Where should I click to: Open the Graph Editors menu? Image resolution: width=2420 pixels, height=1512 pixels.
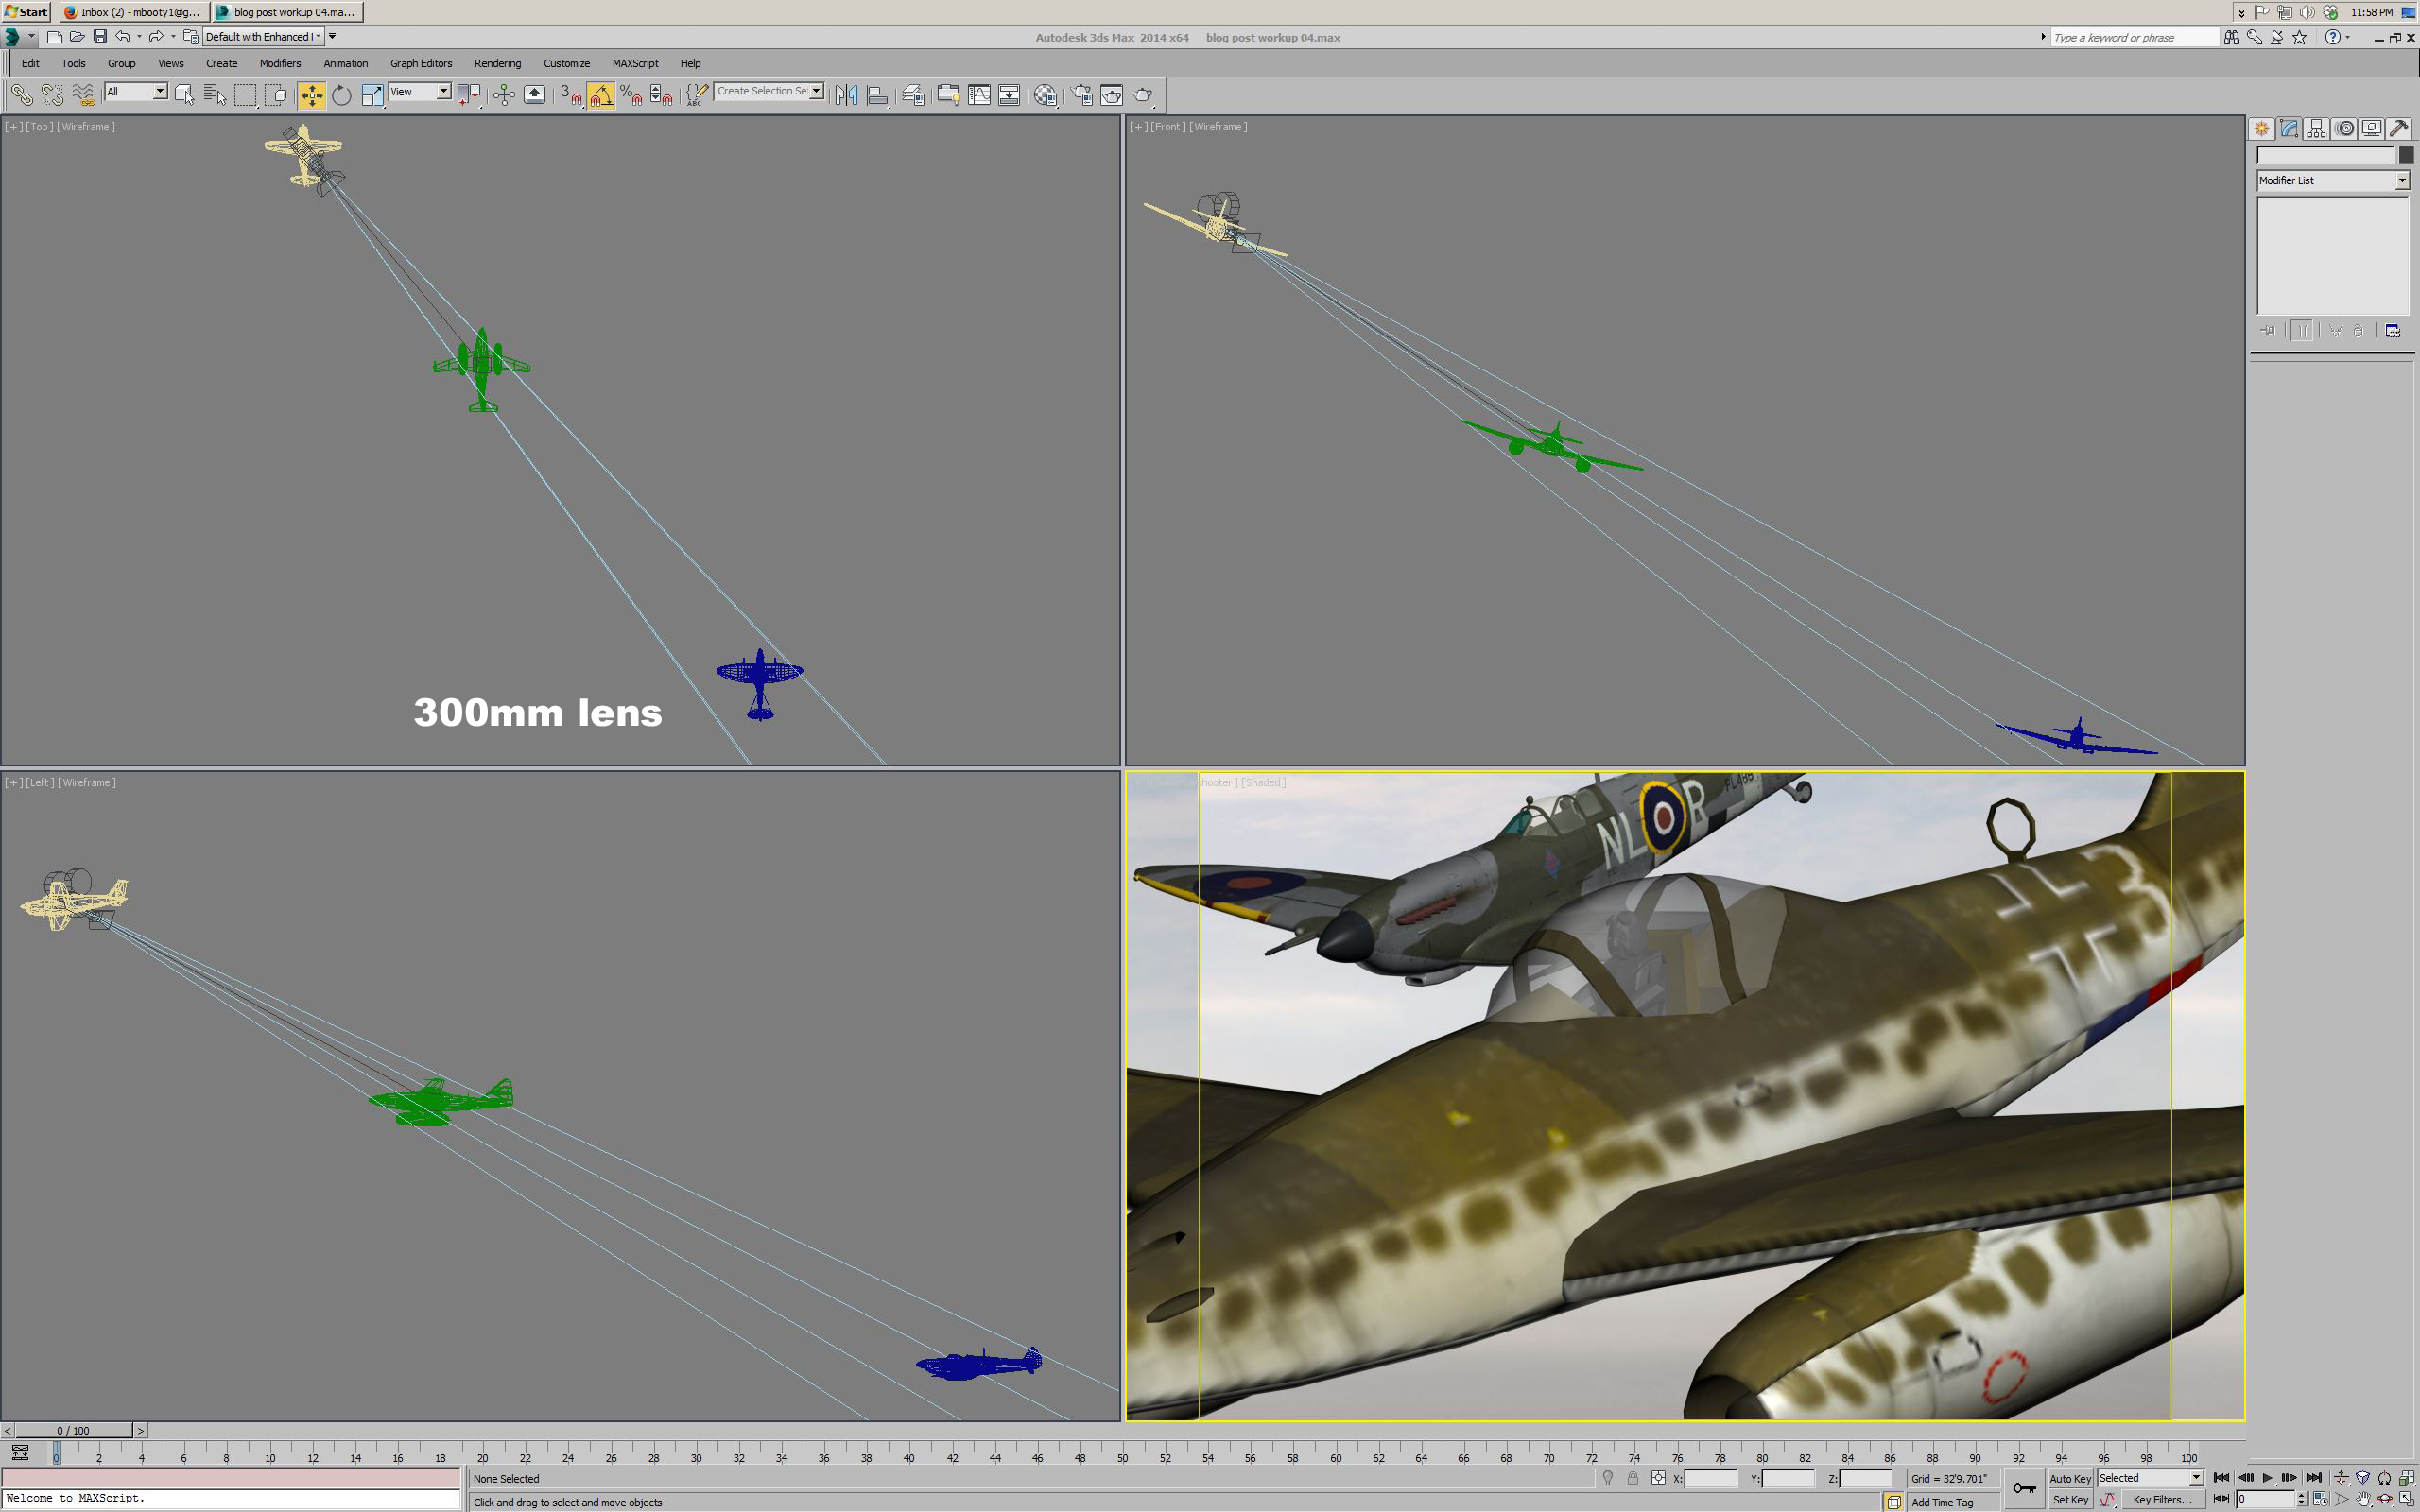[x=420, y=63]
